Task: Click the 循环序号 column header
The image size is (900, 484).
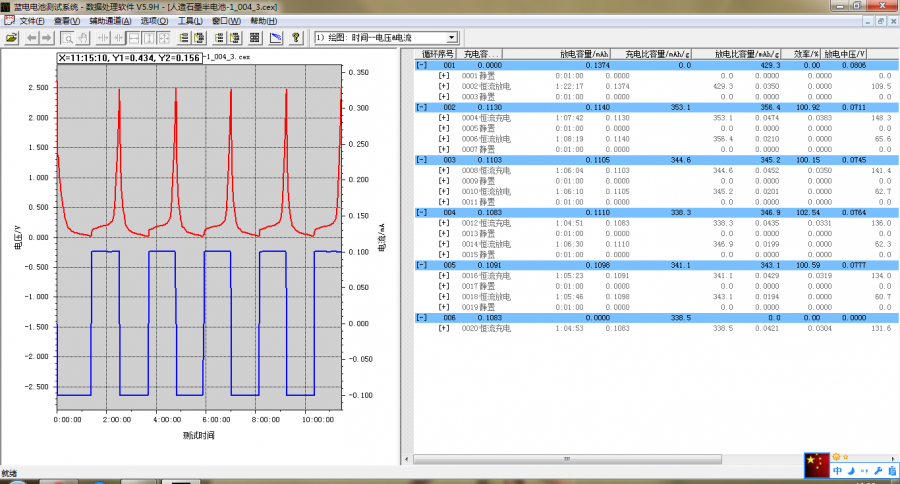Action: pyautogui.click(x=438, y=54)
